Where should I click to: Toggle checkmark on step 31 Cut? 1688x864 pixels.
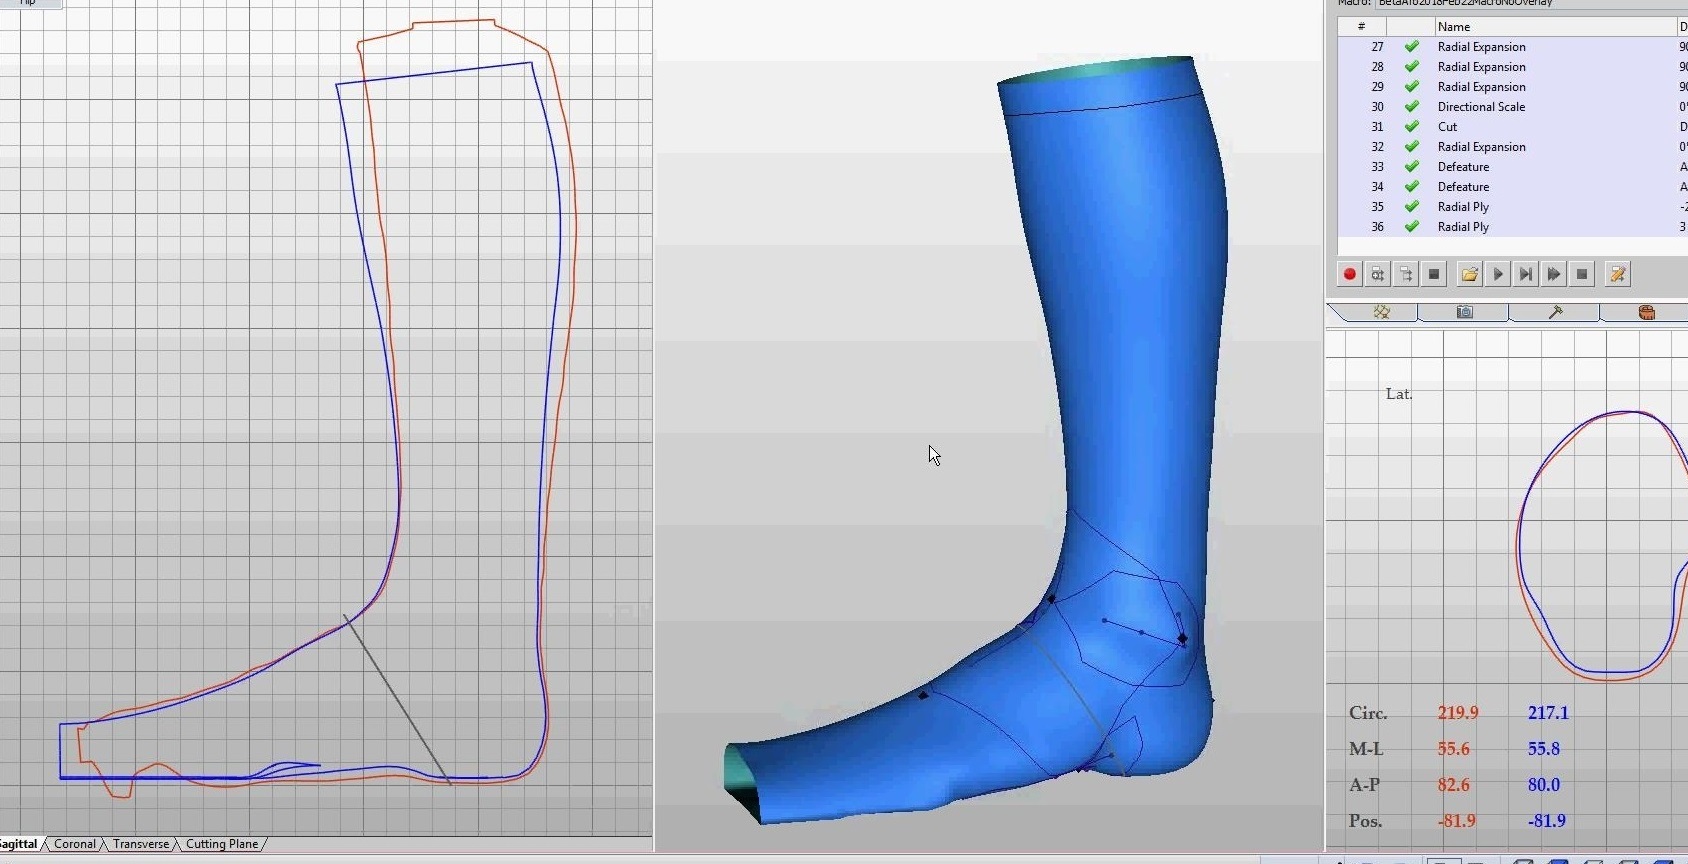point(1411,127)
